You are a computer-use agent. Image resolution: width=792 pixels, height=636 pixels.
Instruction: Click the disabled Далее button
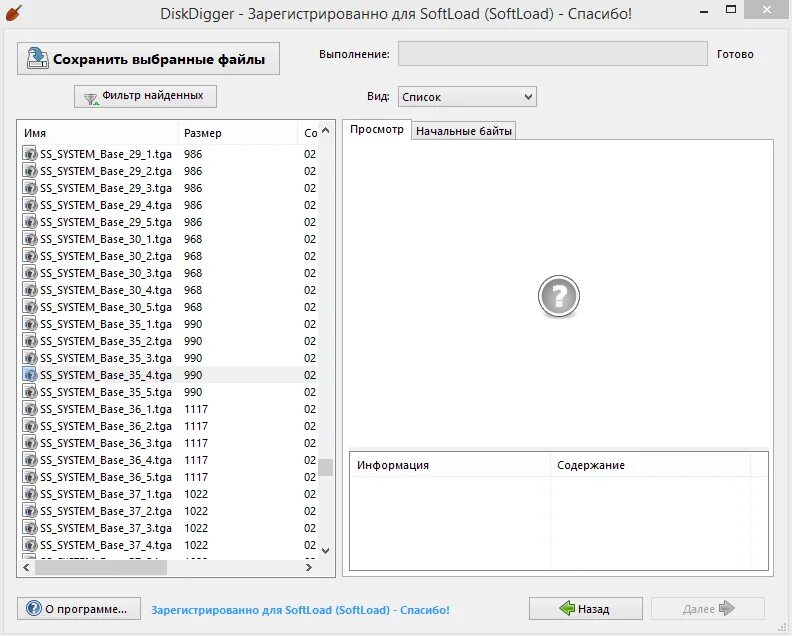tap(708, 608)
